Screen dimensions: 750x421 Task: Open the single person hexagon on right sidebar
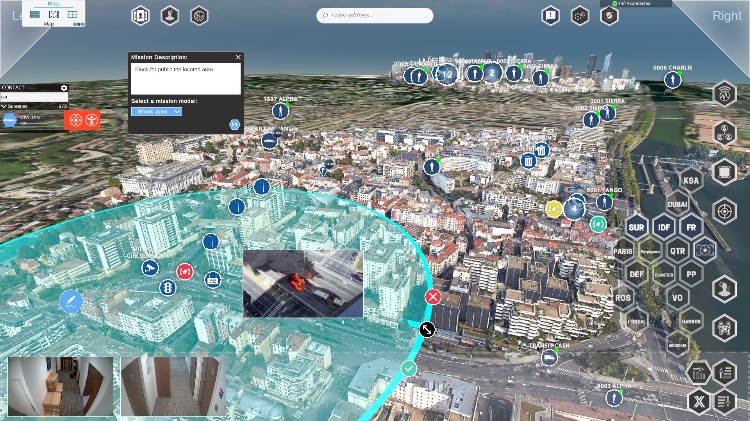(725, 289)
